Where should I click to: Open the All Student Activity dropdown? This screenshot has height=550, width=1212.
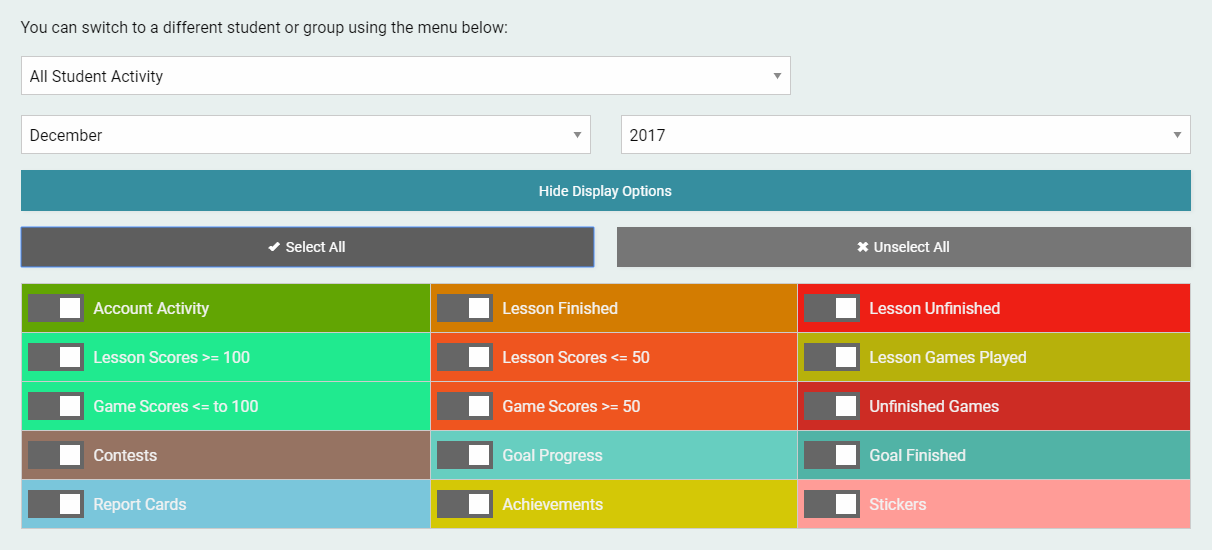click(x=405, y=76)
